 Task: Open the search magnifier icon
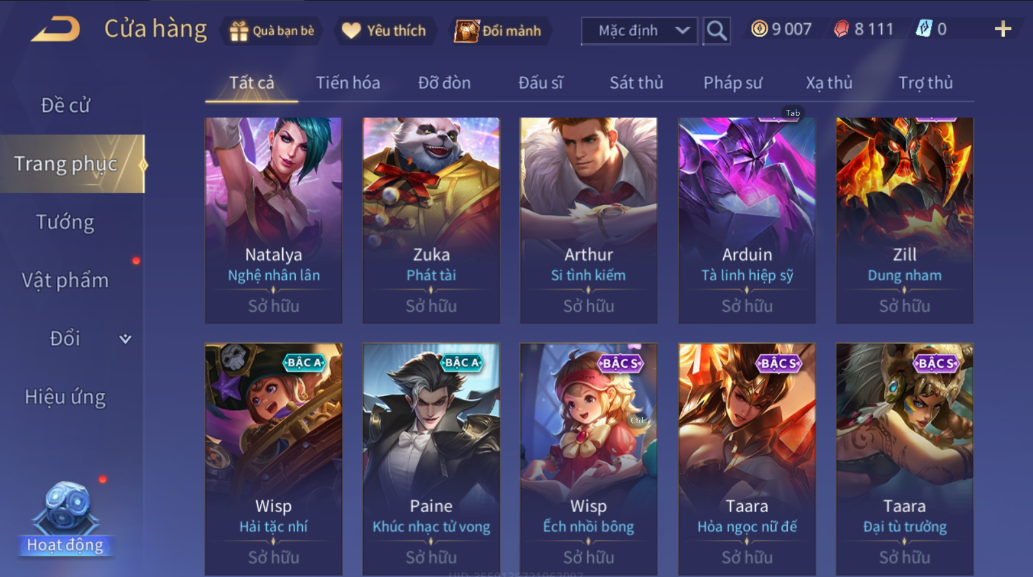pos(716,30)
